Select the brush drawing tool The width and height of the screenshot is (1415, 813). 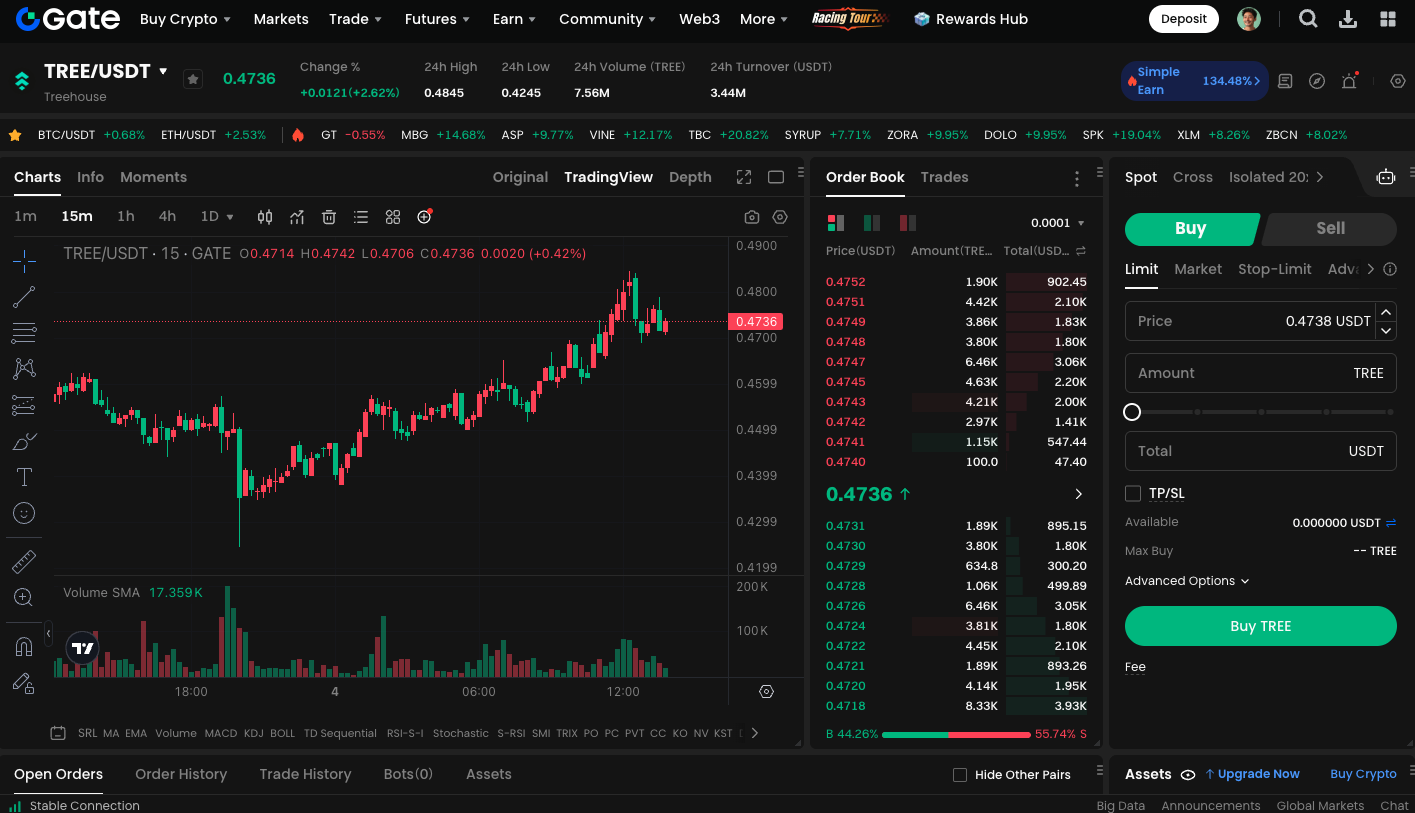click(24, 441)
